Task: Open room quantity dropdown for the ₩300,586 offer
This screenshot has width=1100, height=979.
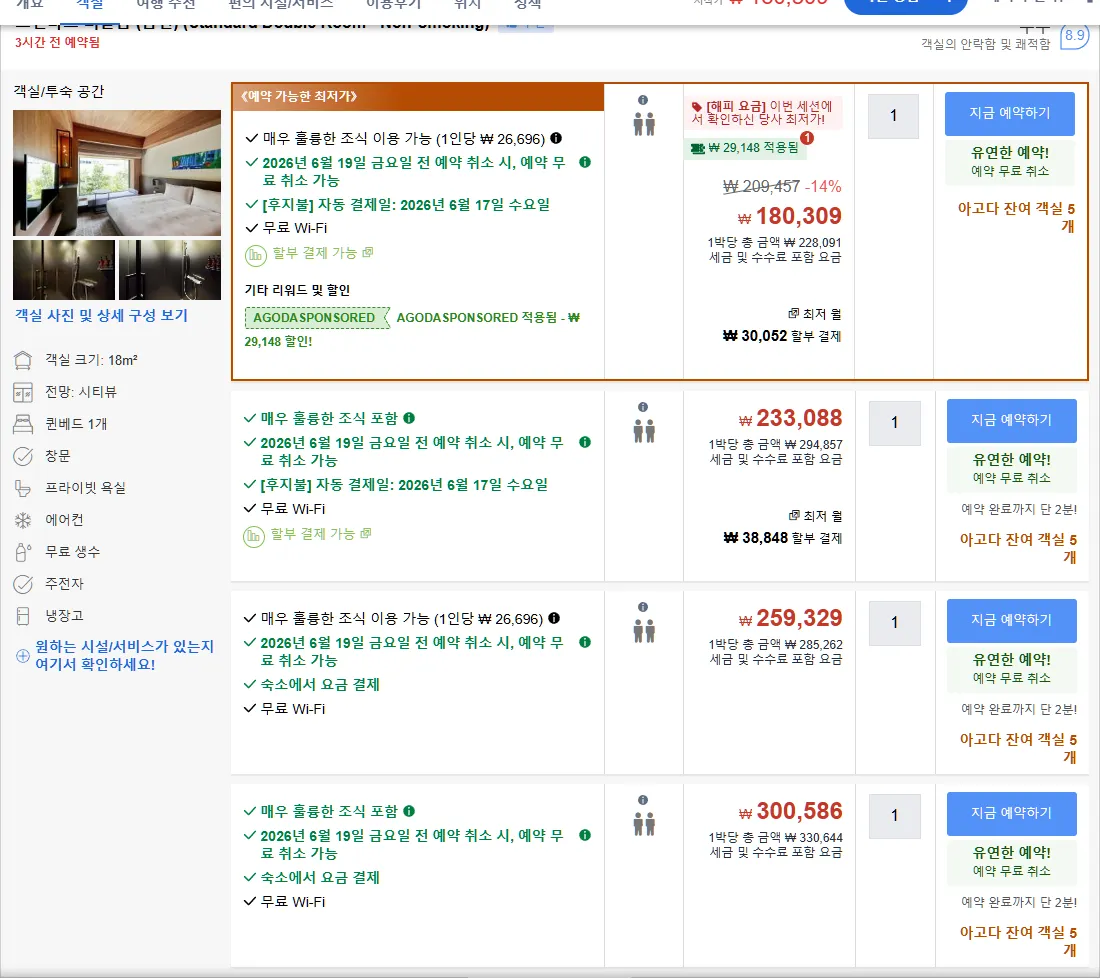Action: click(894, 816)
